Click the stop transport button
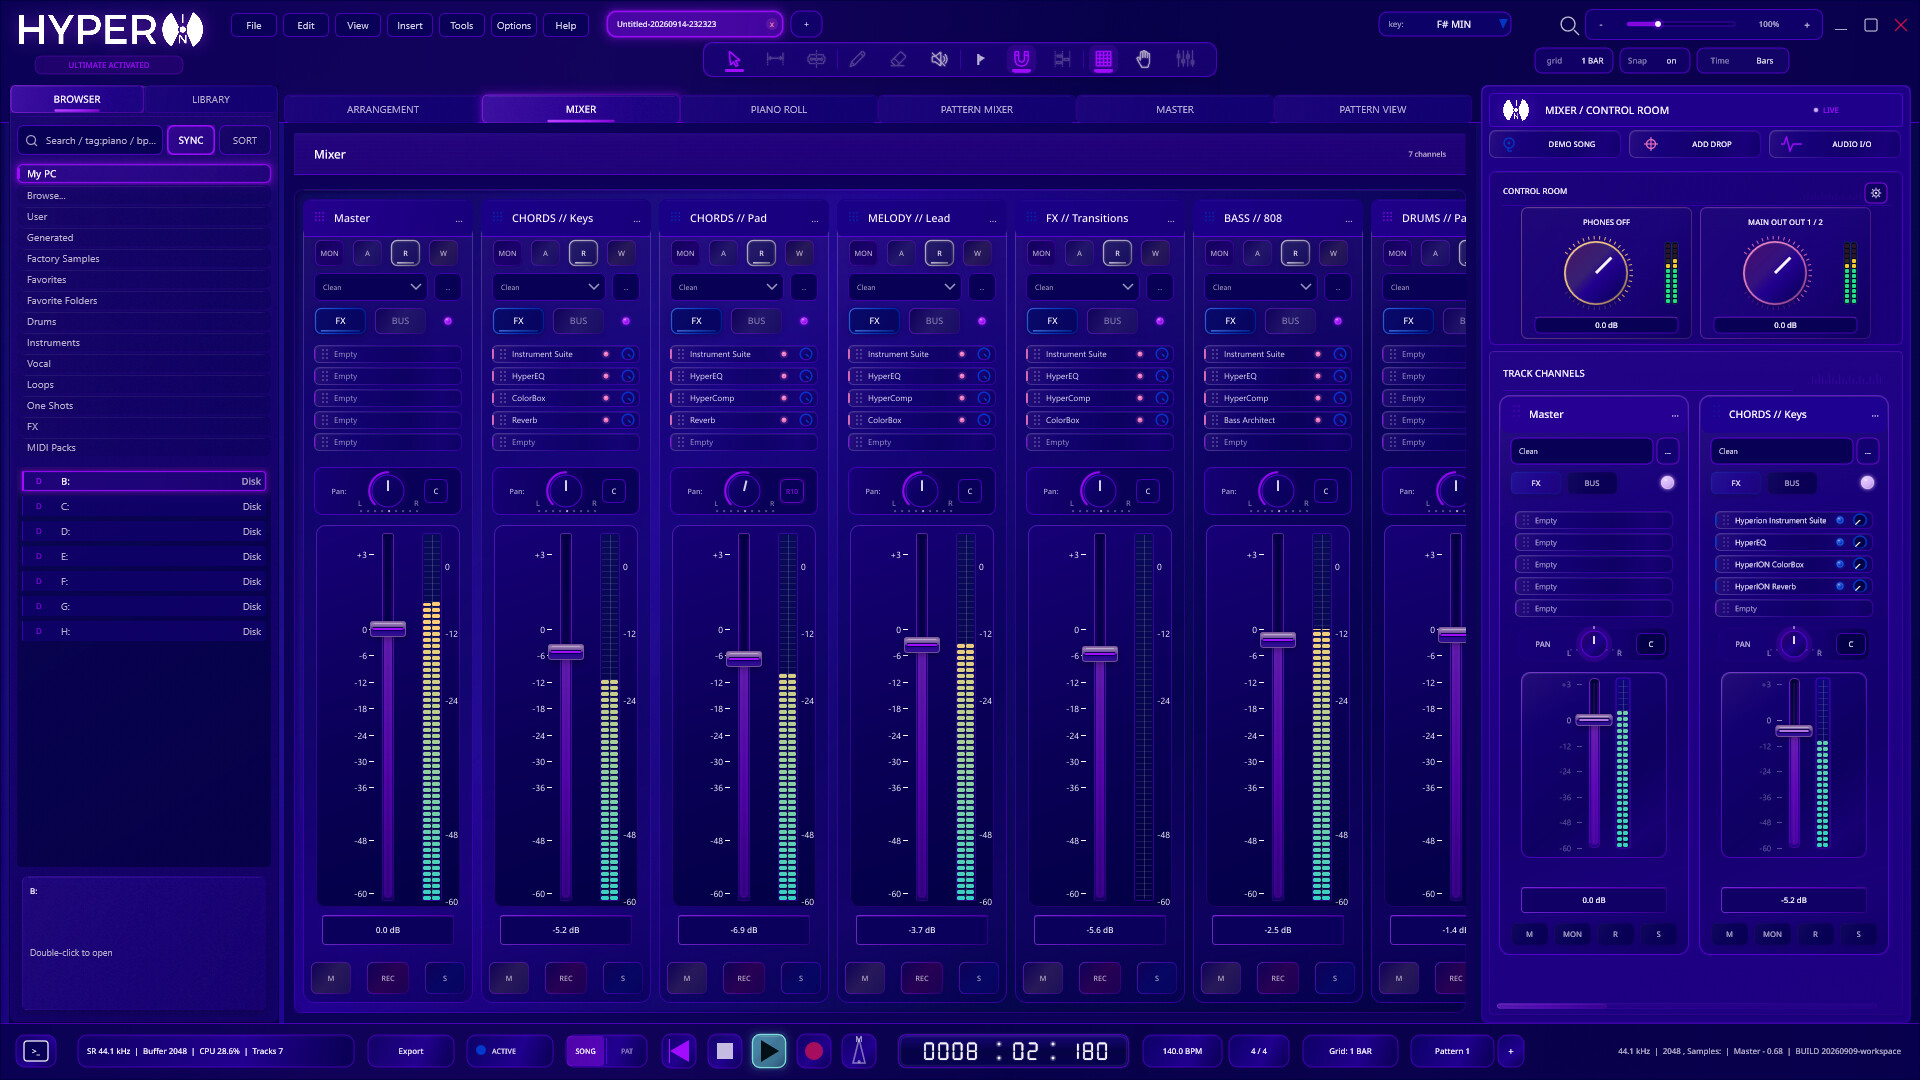Image resolution: width=1920 pixels, height=1080 pixels. (x=725, y=1051)
